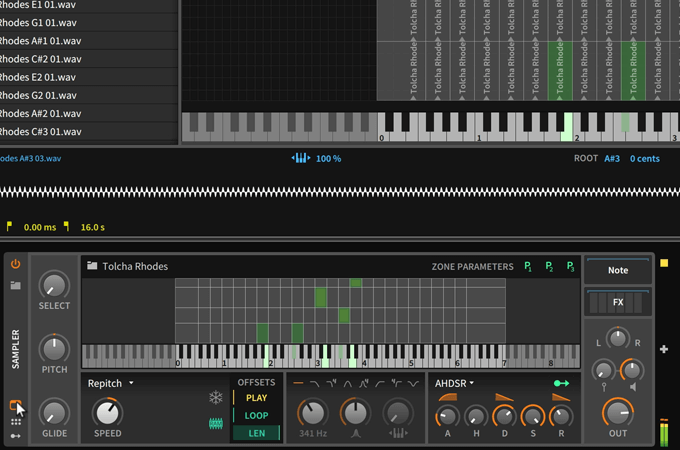The image size is (680, 450).
Task: Select the filter-off flat line icon
Action: coord(298,383)
